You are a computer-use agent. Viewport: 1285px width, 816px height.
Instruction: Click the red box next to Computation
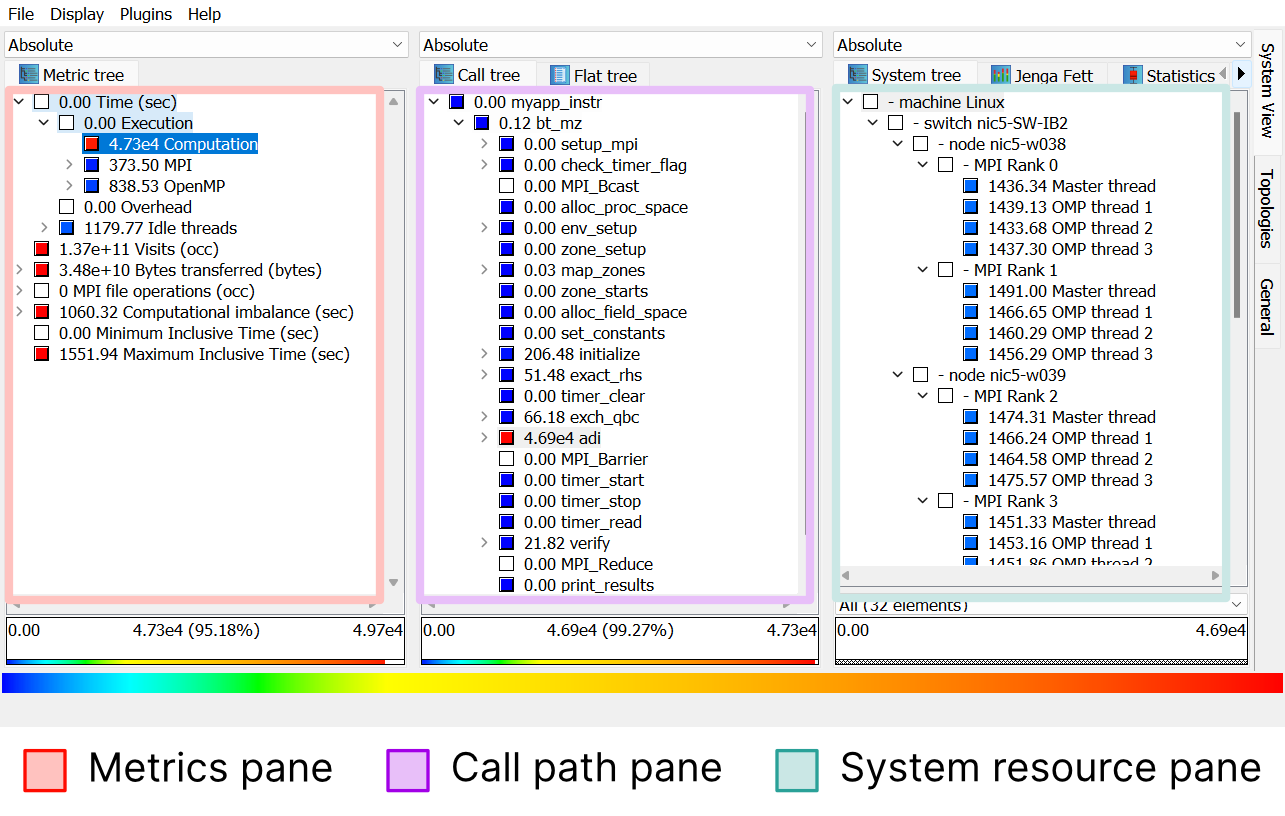(92, 144)
